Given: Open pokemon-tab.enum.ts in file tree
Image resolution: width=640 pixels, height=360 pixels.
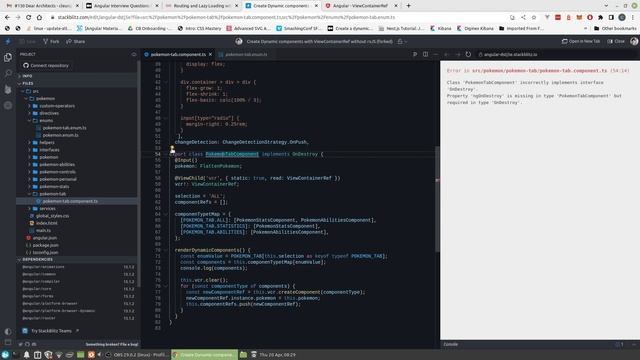Looking at the screenshot, I should (61, 128).
